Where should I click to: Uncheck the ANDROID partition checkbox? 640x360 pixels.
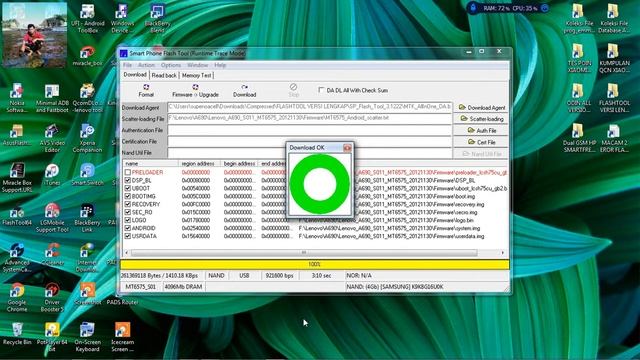[128, 228]
